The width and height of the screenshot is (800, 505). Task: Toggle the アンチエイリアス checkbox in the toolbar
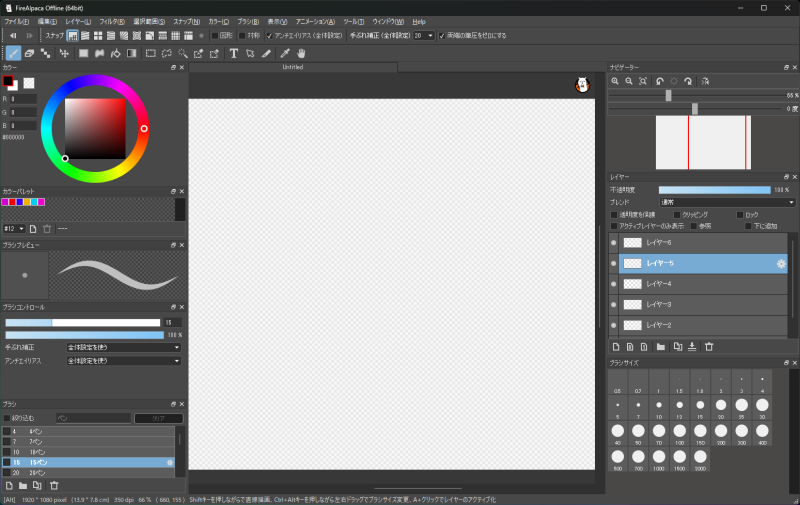(x=269, y=36)
